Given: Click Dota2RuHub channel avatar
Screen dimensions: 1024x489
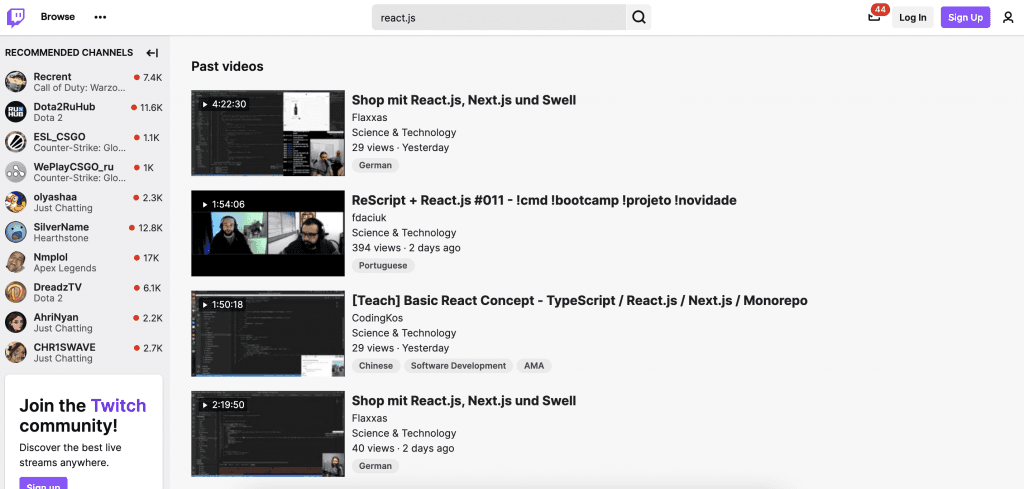Looking at the screenshot, I should coord(16,112).
